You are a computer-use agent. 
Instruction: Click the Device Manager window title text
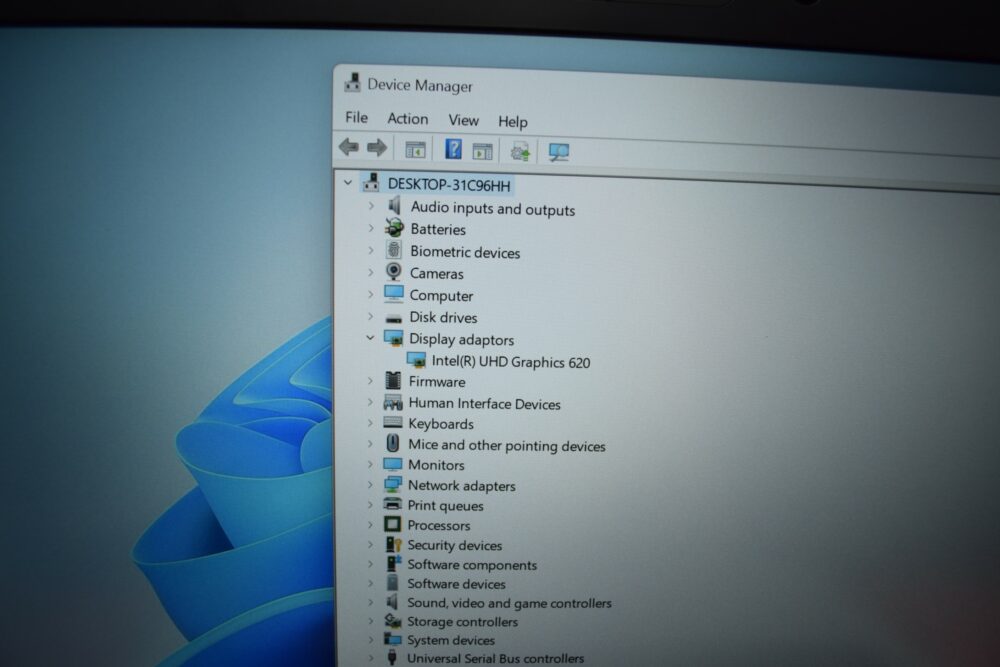pyautogui.click(x=420, y=85)
